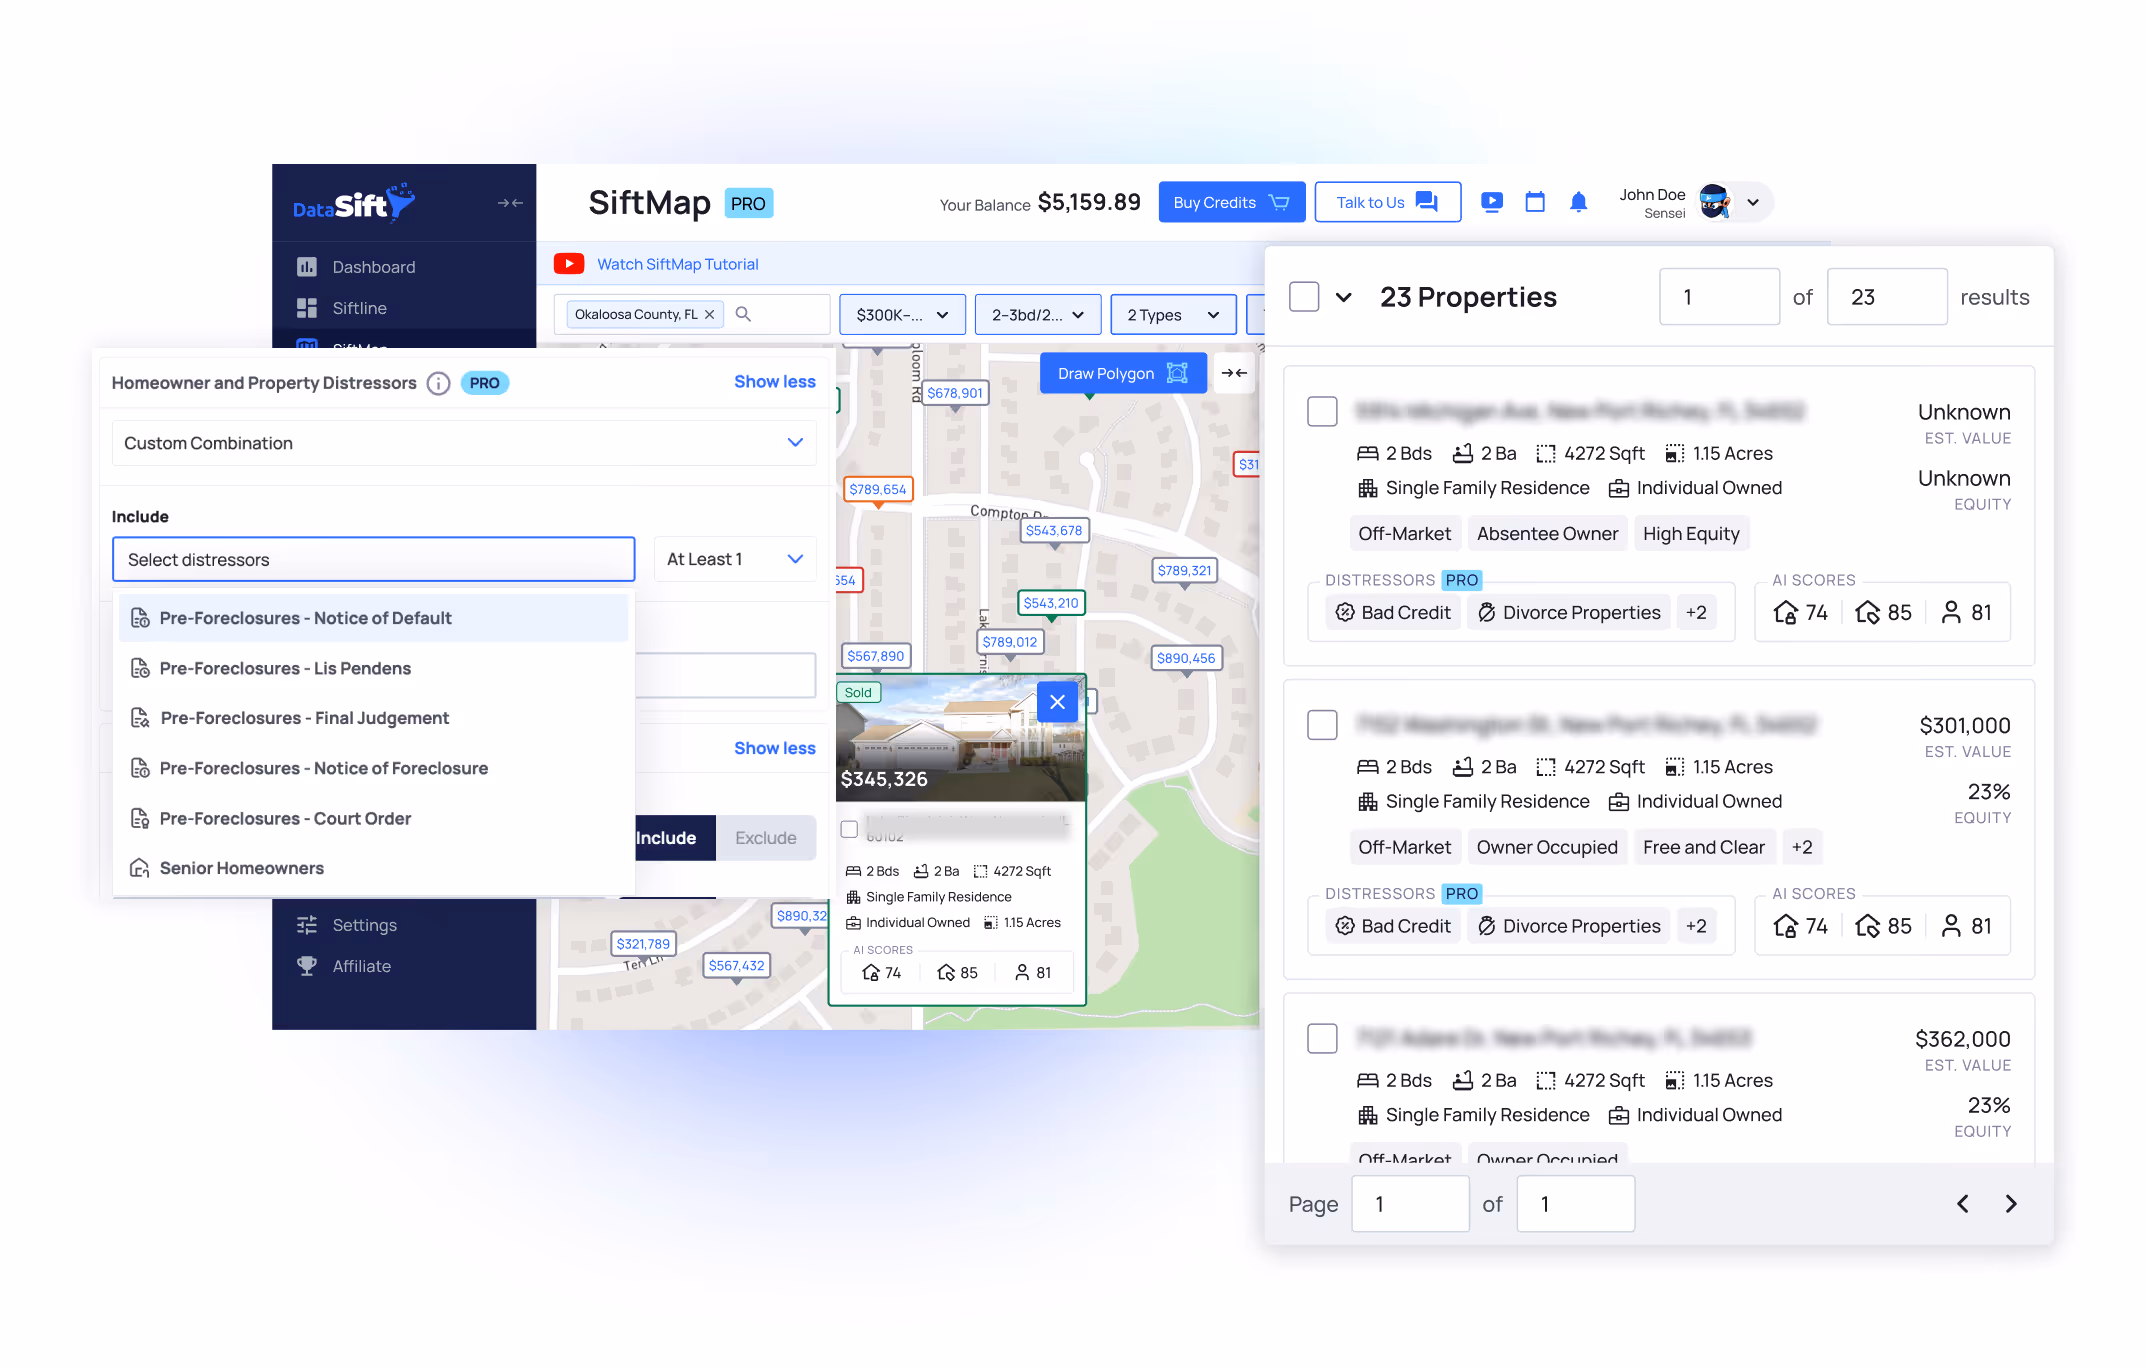Select the $301,000 property checkbox
The height and width of the screenshot is (1368, 2146).
click(1322, 725)
